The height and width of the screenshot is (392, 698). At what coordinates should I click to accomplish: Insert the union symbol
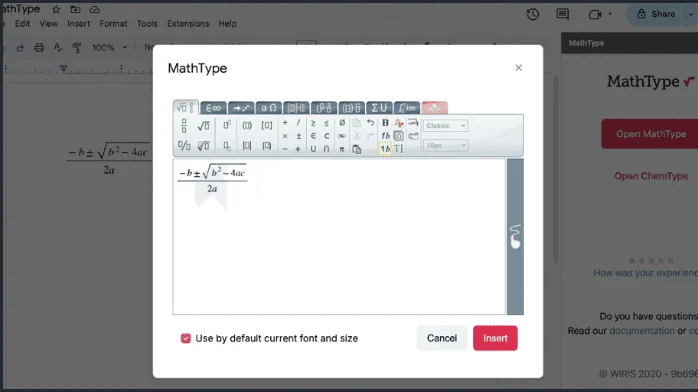(313, 149)
